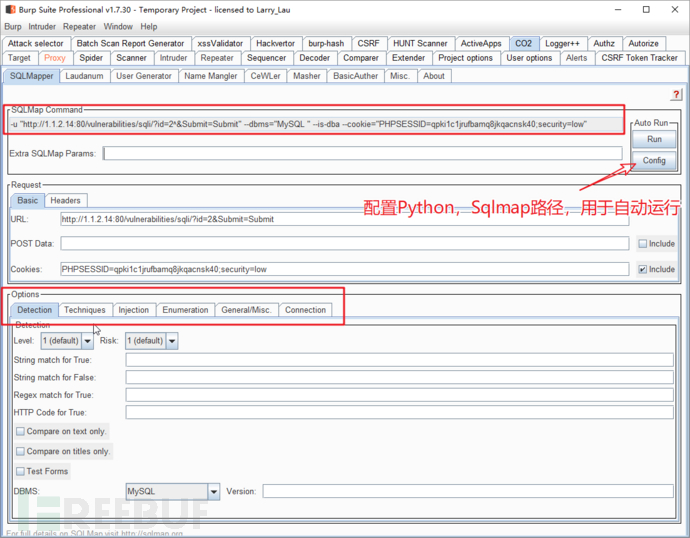Toggle Compare on titles only checkbox
Image resolution: width=690 pixels, height=538 pixels.
click(20, 451)
